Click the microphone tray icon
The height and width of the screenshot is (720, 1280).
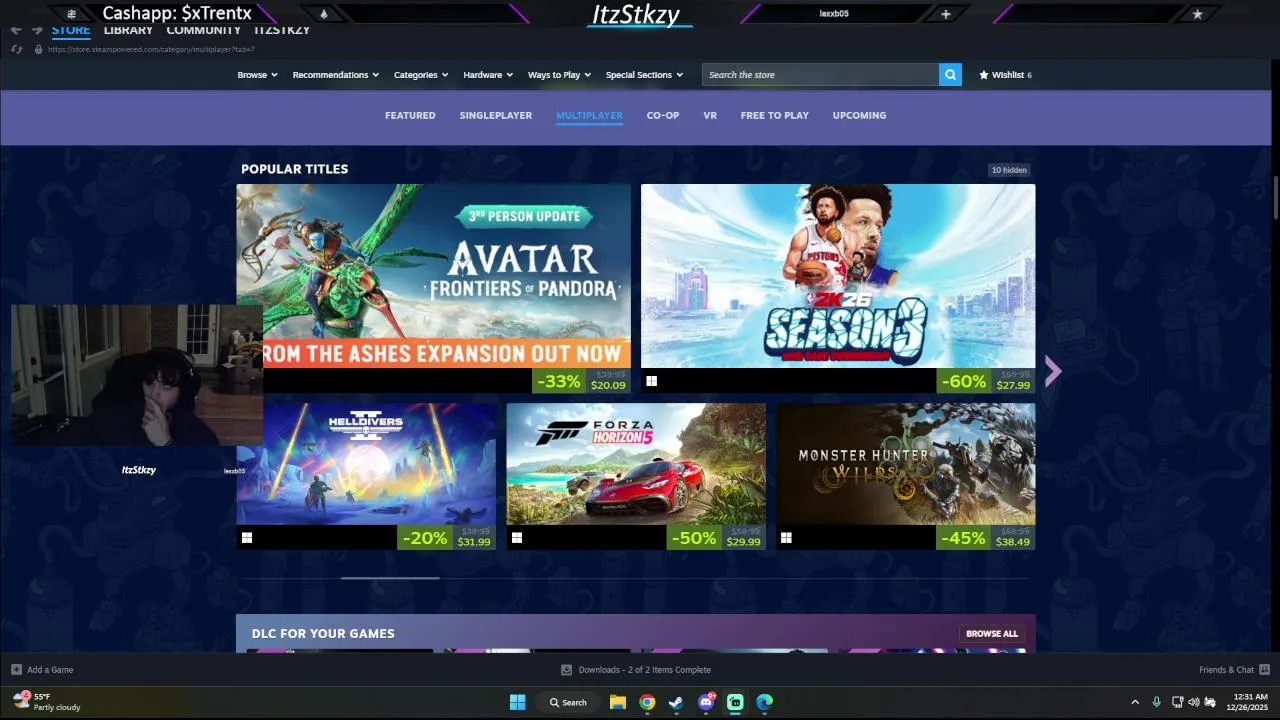pyautogui.click(x=1157, y=702)
